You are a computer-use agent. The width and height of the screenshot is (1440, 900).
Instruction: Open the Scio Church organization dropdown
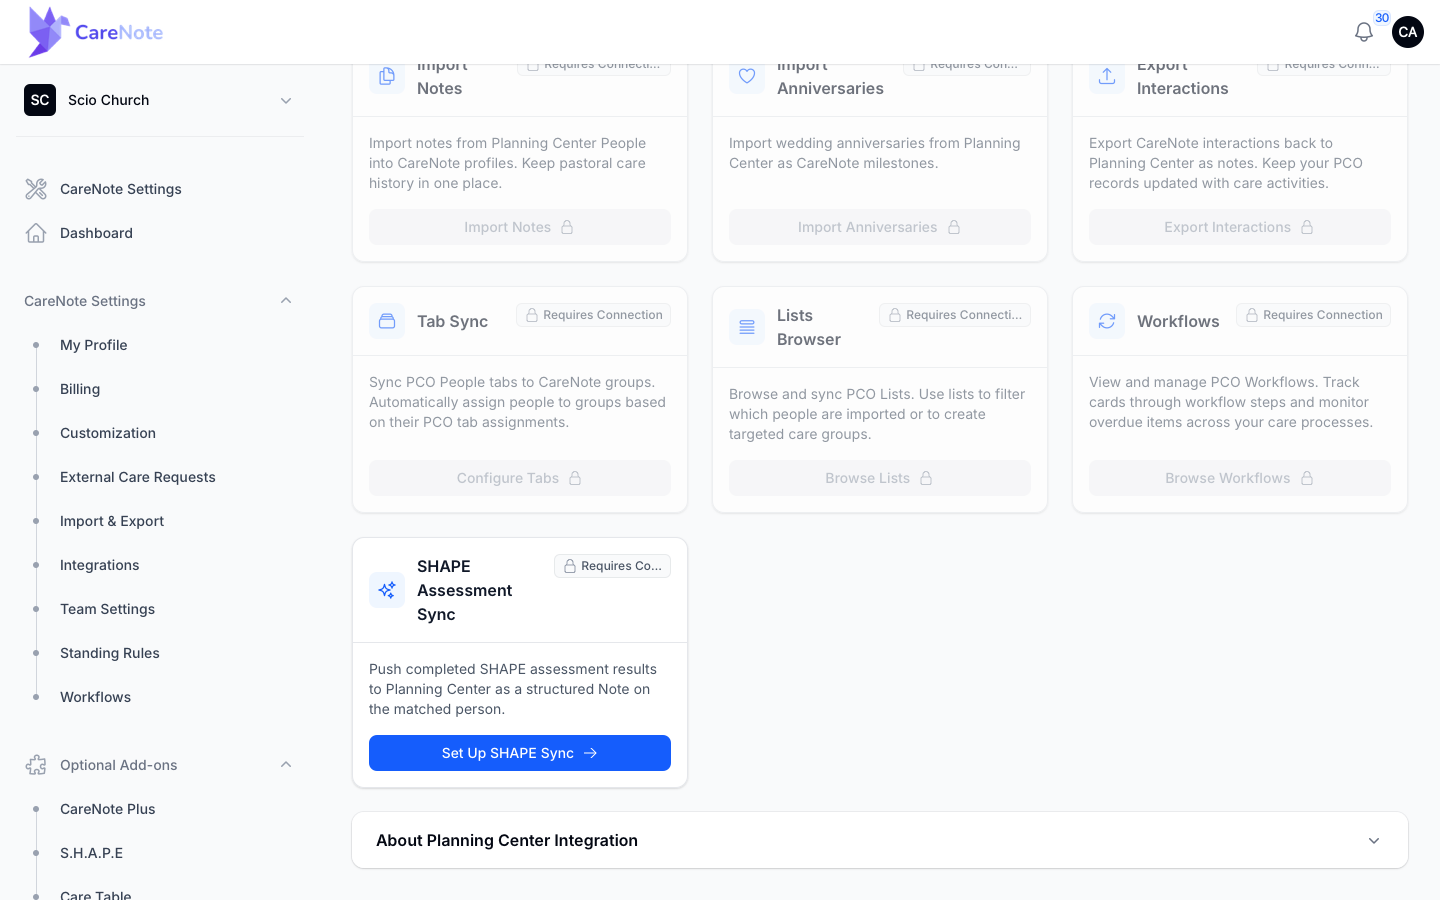160,100
